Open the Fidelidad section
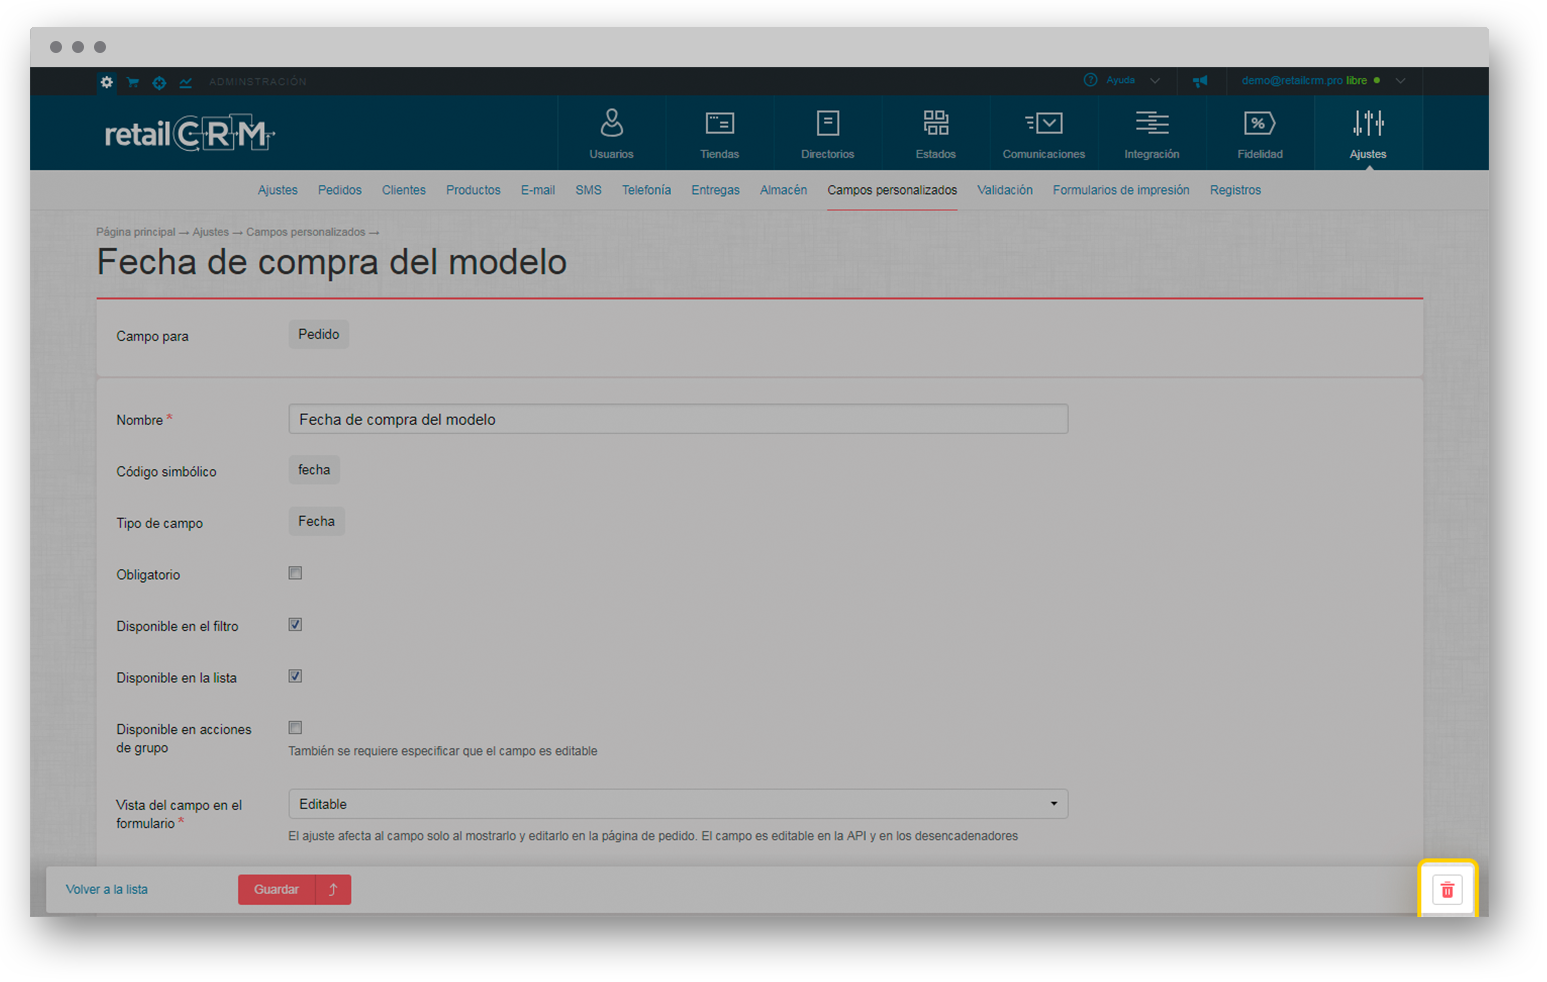The width and height of the screenshot is (1547, 982). [x=1259, y=134]
